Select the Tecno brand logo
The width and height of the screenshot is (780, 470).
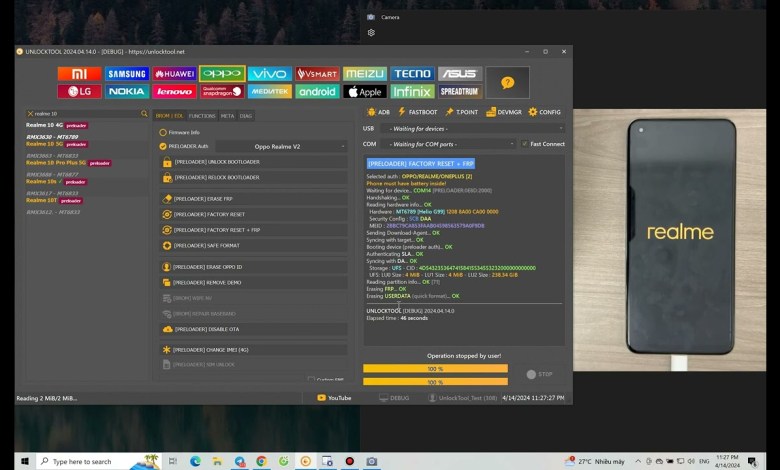coord(412,74)
